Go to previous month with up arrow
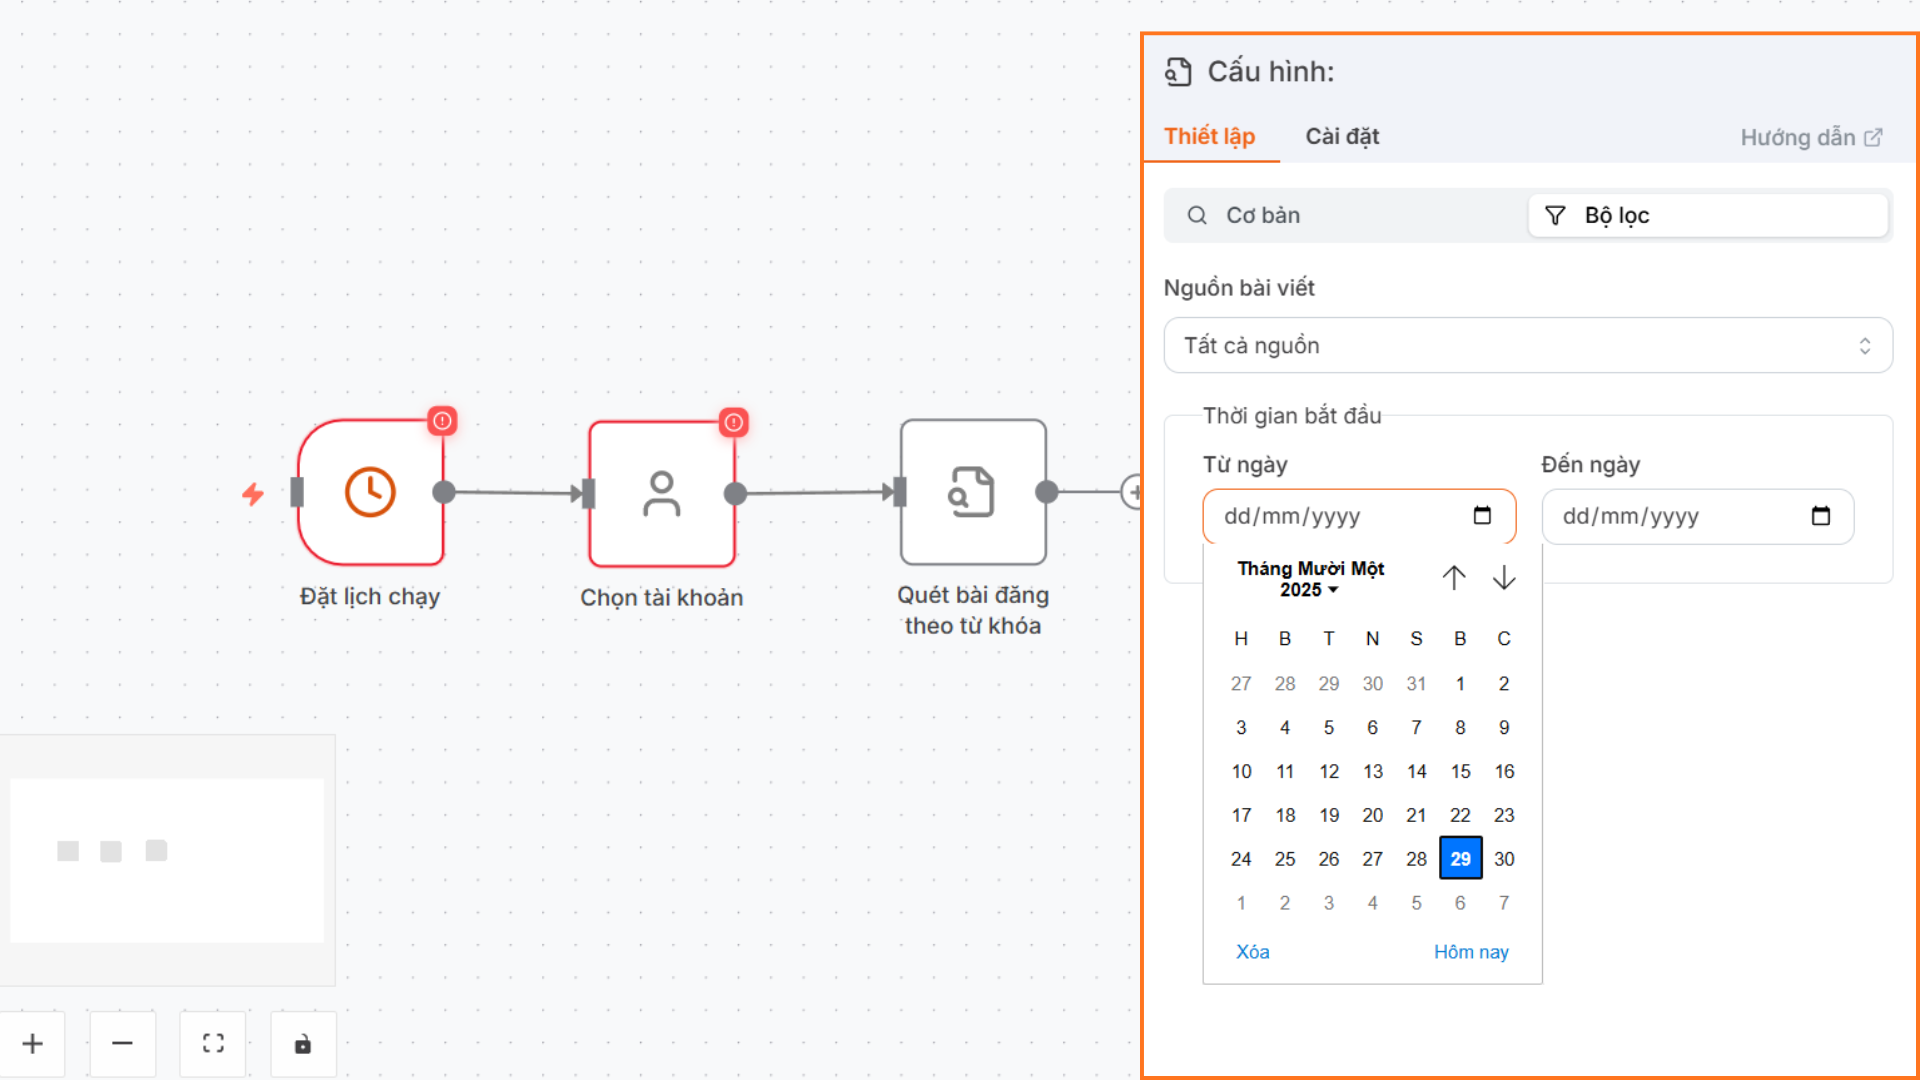 click(1454, 578)
